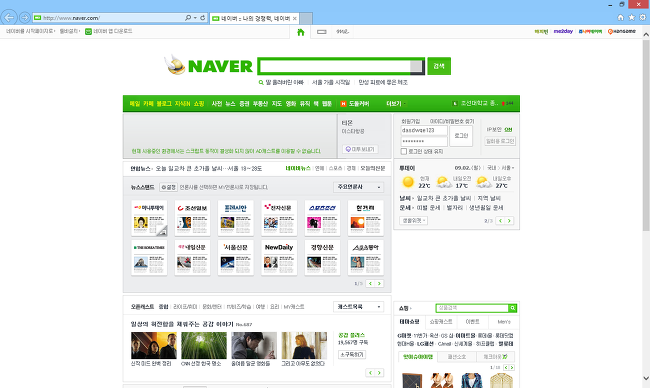Viewport: 650px width, 388px height.
Task: Click the scrollbar down arrow
Action: coord(646,378)
